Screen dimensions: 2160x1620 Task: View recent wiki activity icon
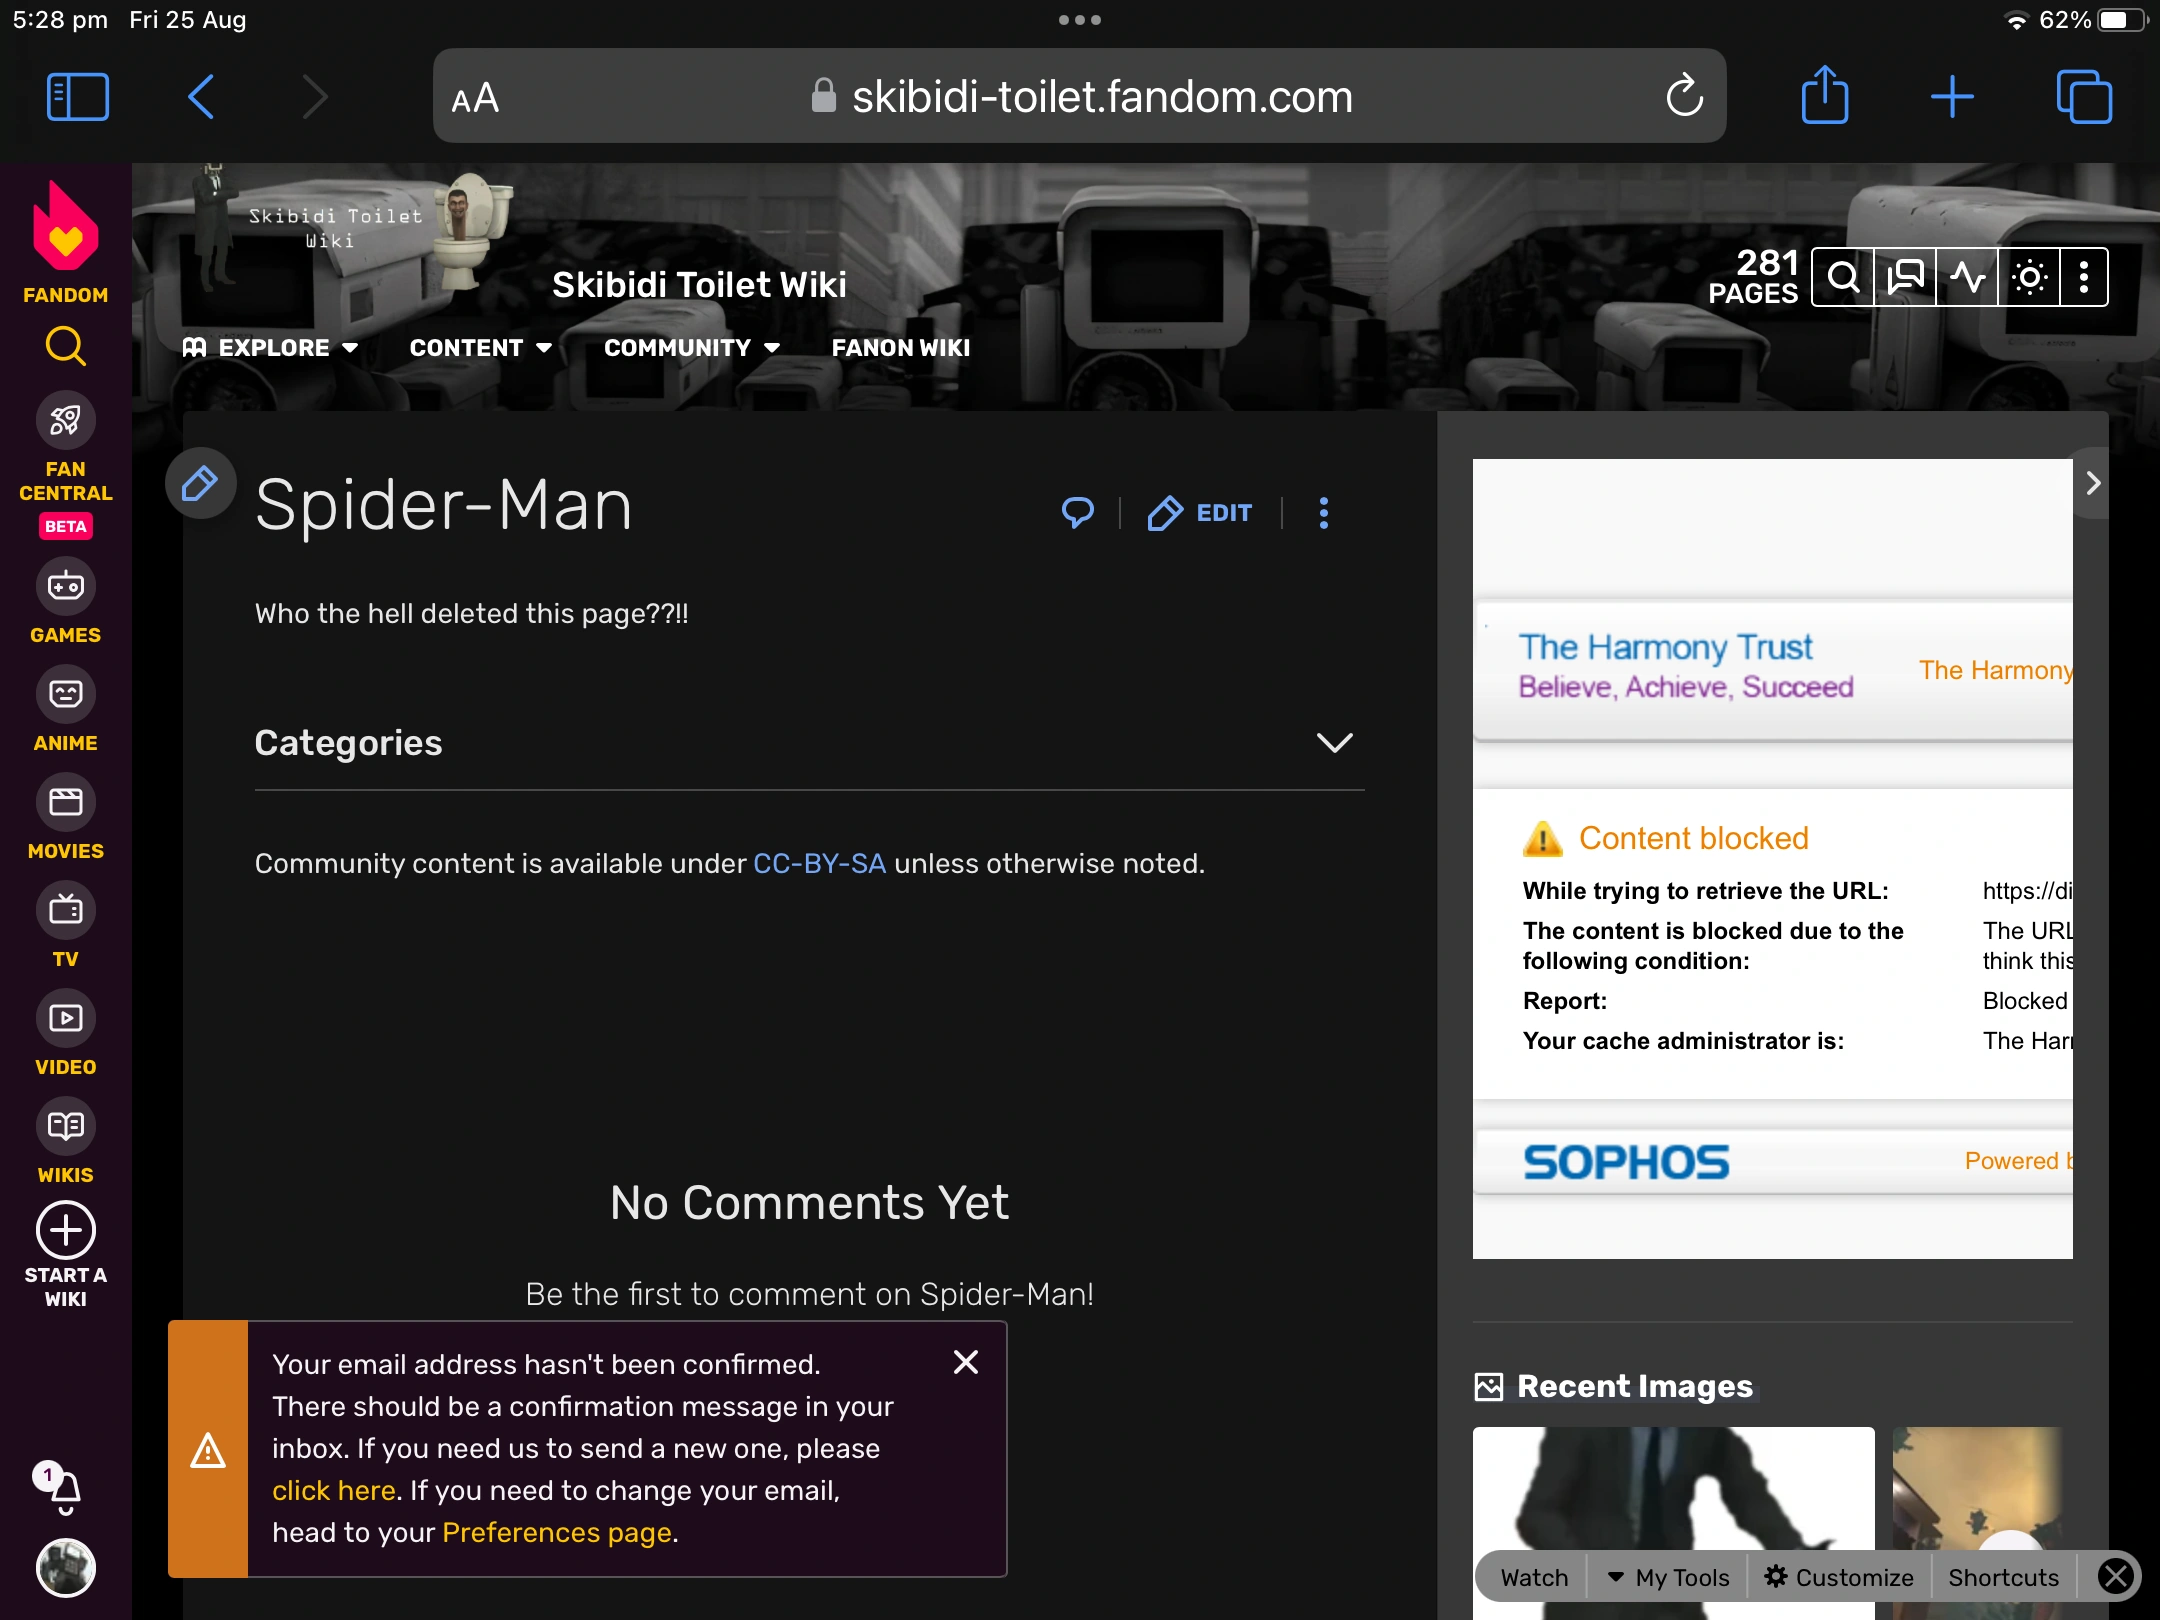point(1968,276)
